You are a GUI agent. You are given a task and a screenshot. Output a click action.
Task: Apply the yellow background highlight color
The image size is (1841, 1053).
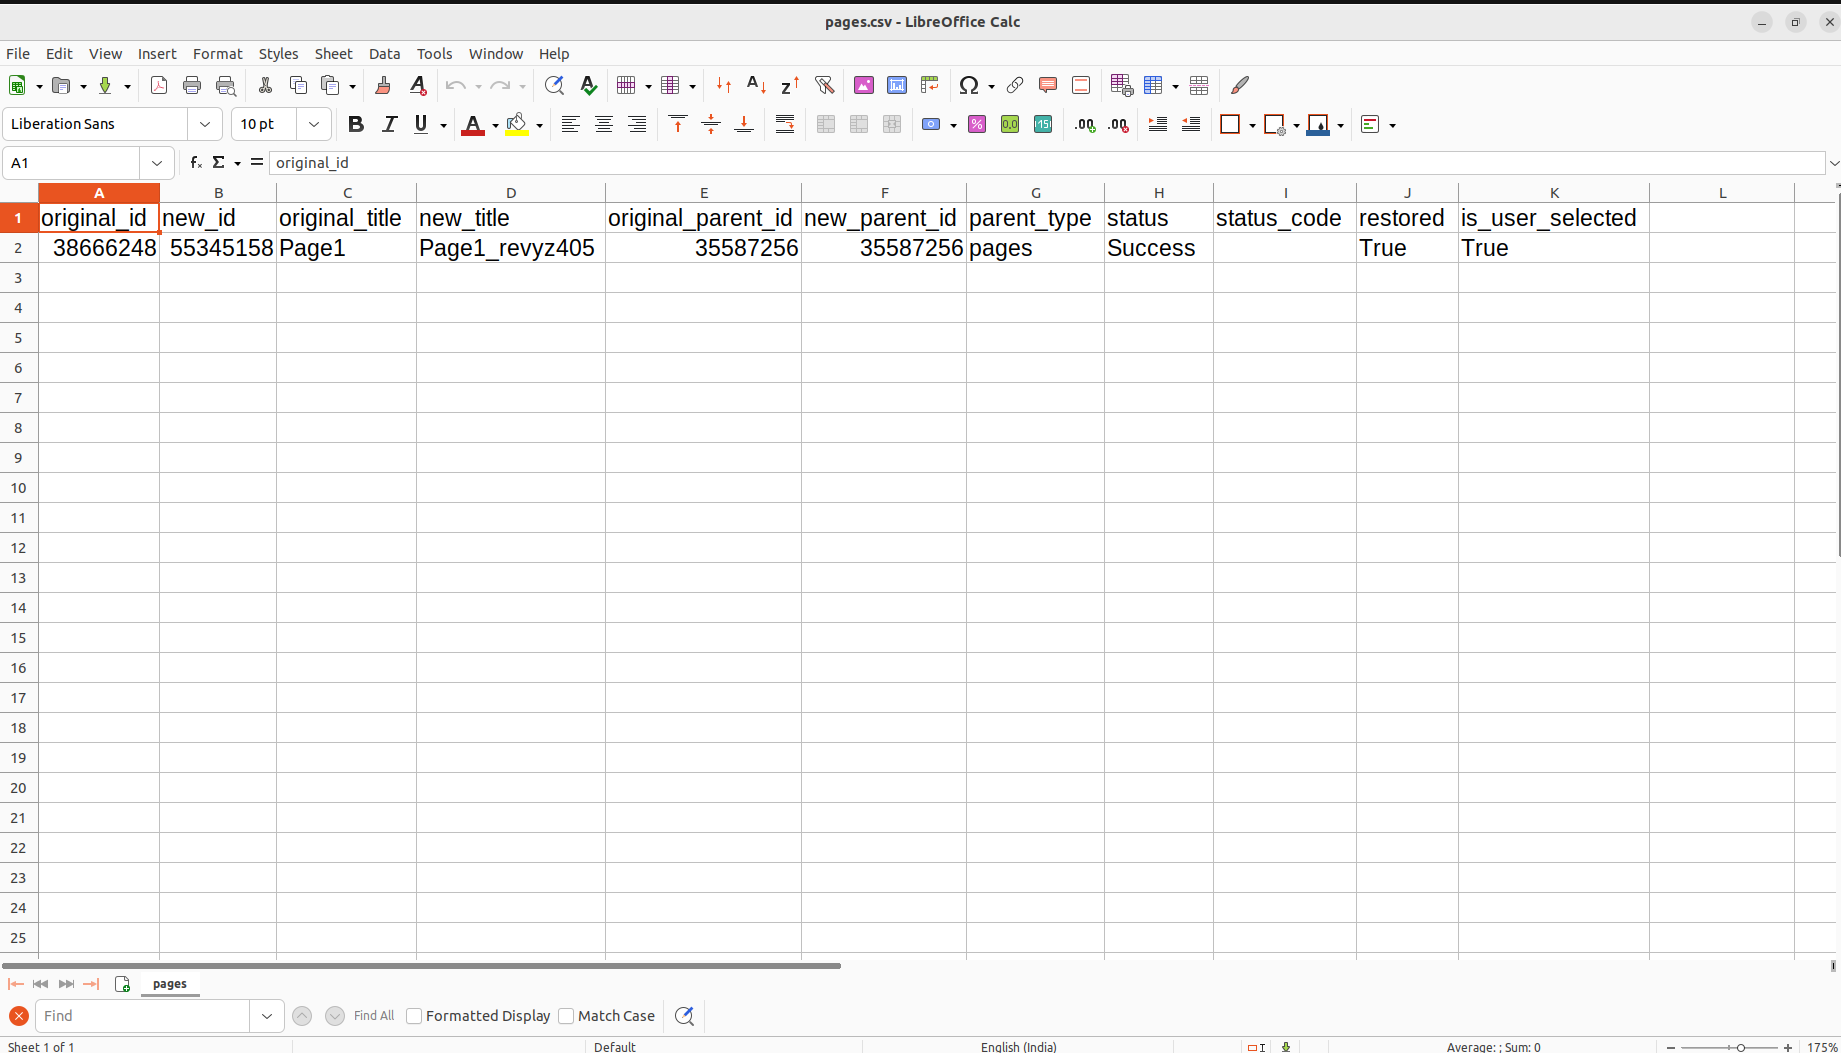517,124
